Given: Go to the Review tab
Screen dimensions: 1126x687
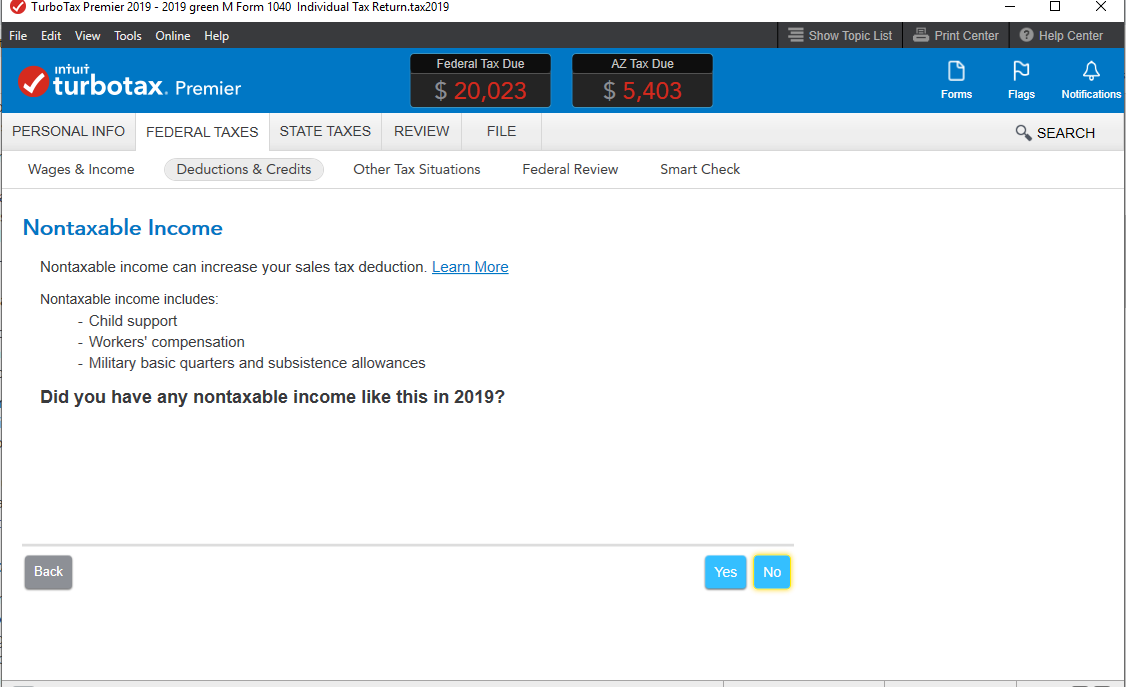Looking at the screenshot, I should coord(422,131).
